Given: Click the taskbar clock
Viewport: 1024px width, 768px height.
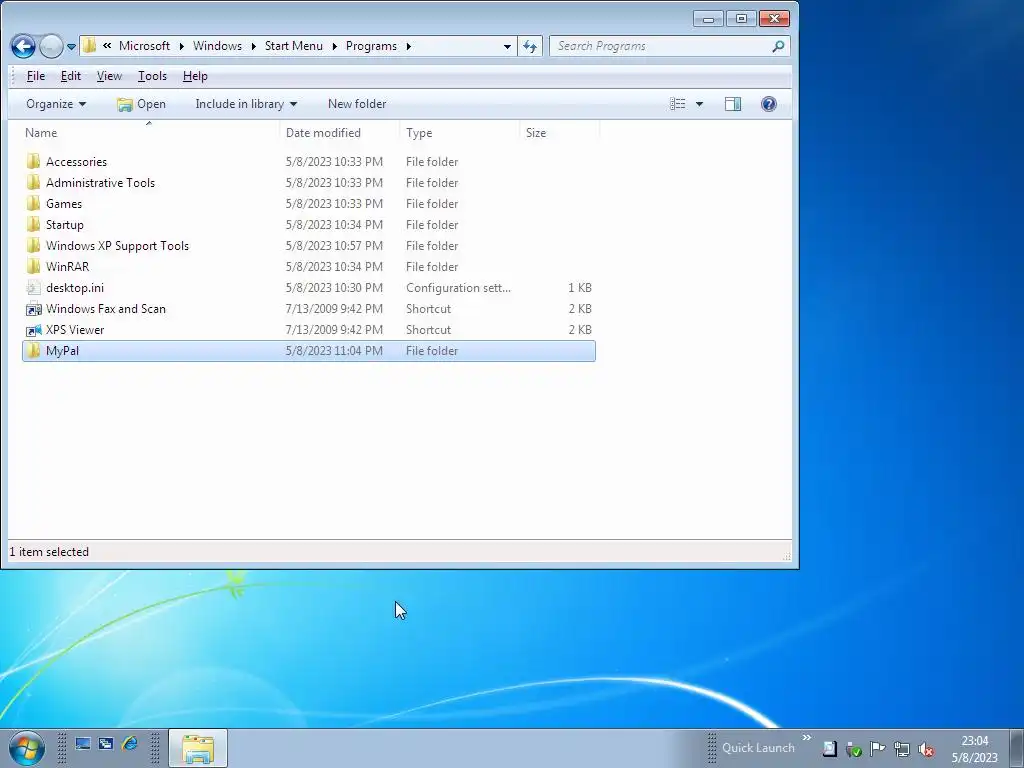Looking at the screenshot, I should click(974, 749).
